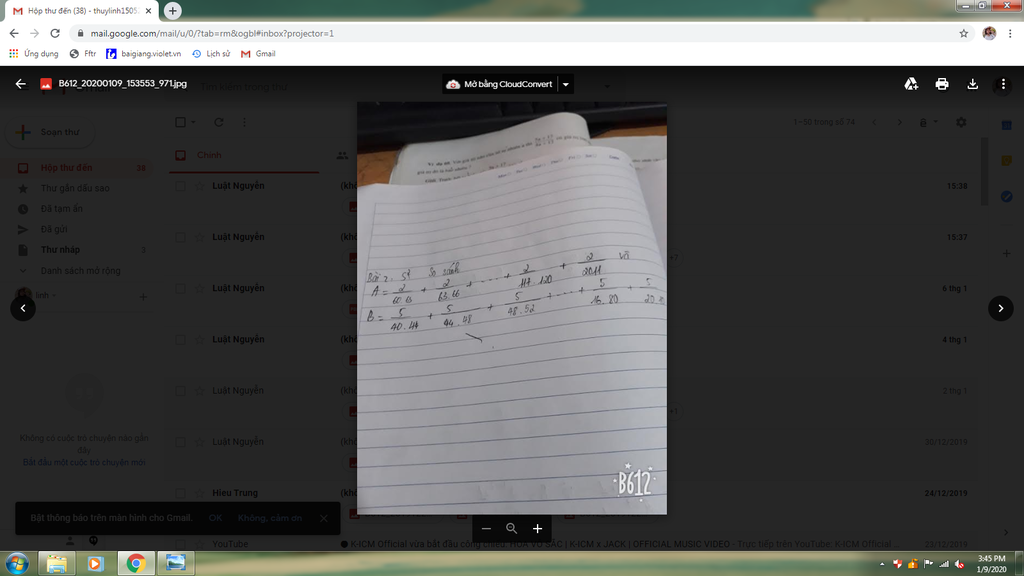Go back in Chrome browser
This screenshot has height=576, width=1024.
click(x=14, y=33)
